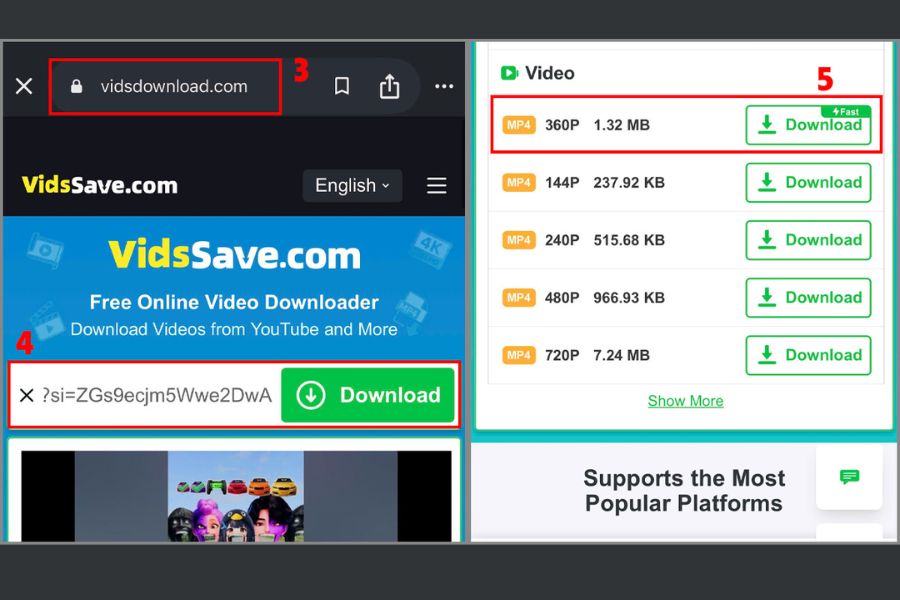900x600 pixels.
Task: Click the VidsSave.com logo in dark header
Action: tap(100, 185)
